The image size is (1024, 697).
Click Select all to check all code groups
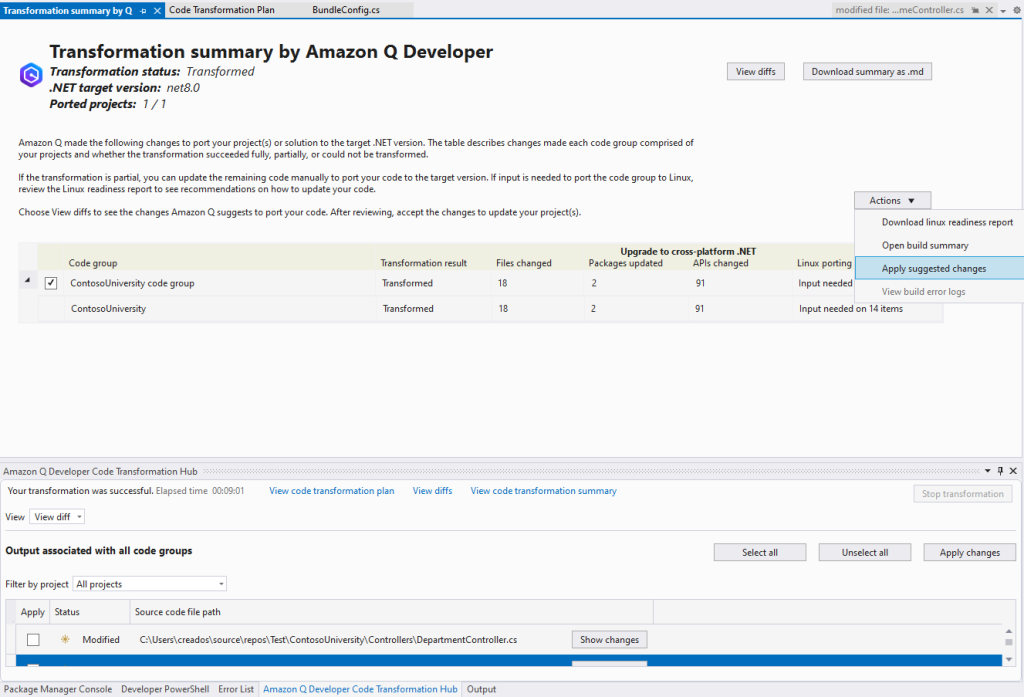[759, 551]
